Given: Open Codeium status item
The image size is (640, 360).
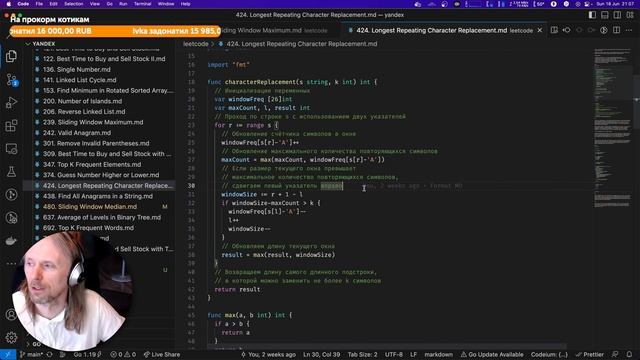Looking at the screenshot, I should [x=549, y=354].
